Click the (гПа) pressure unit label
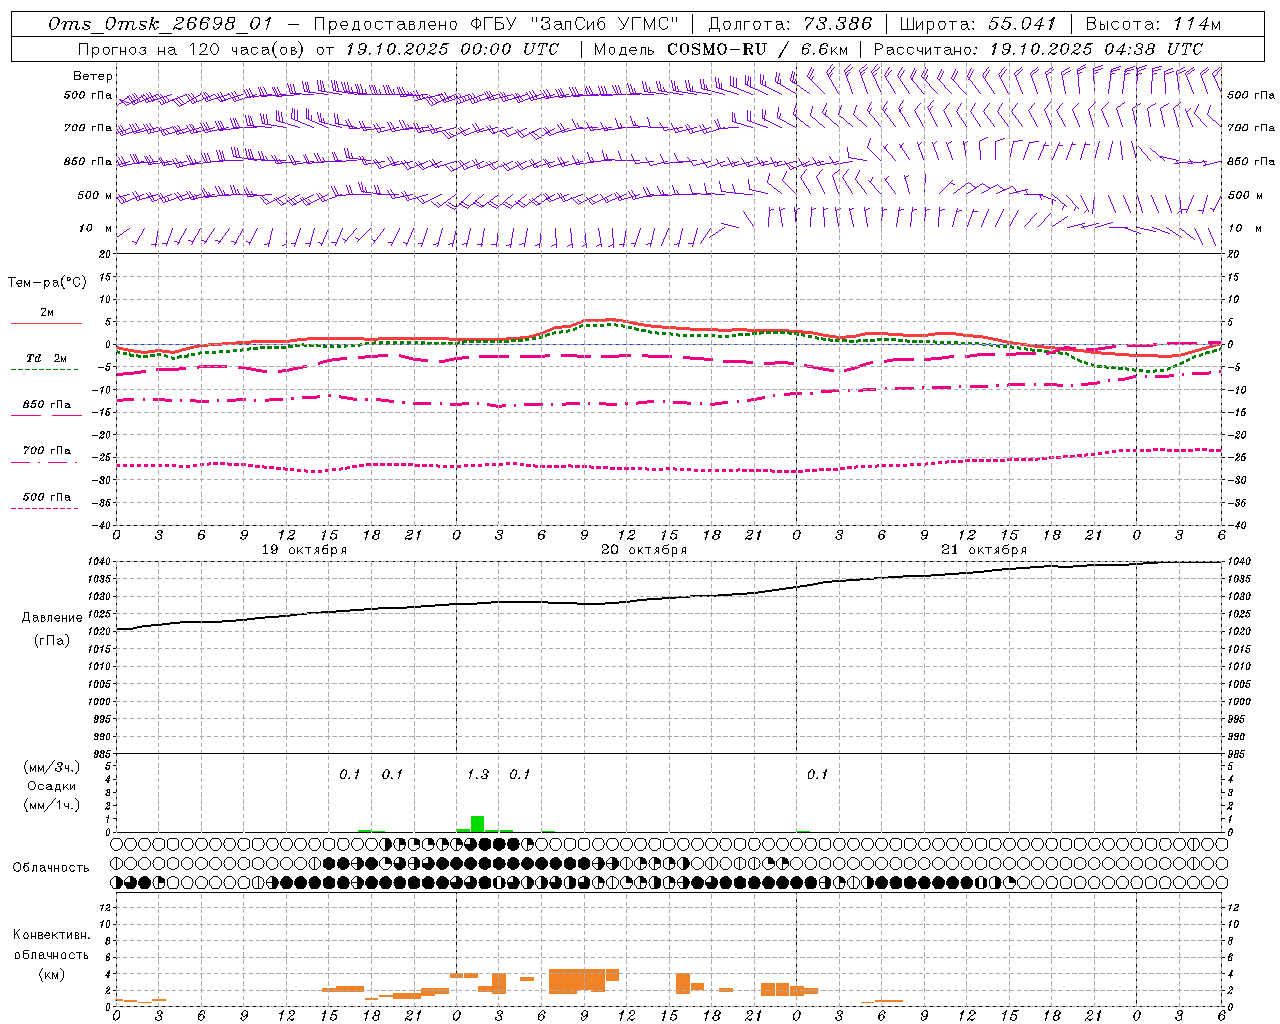The height and width of the screenshot is (1024, 1280). pos(52,641)
